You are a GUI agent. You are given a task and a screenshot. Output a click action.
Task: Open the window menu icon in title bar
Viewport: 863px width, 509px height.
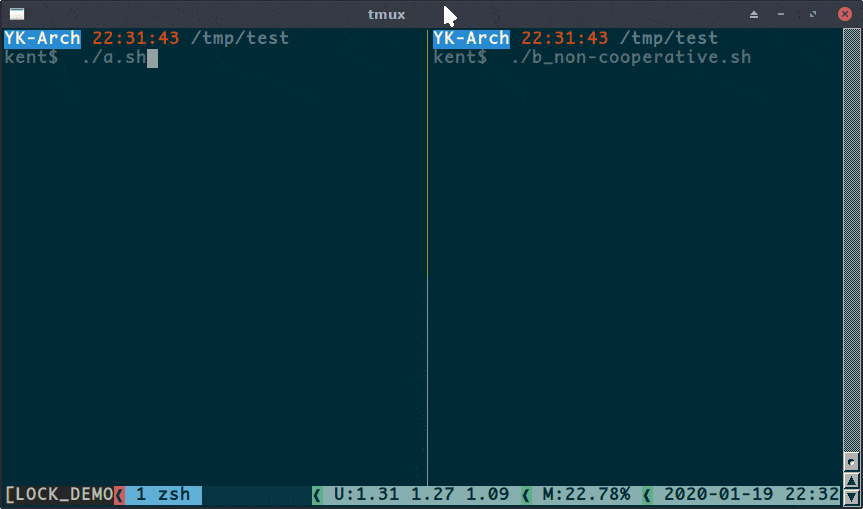[x=17, y=14]
